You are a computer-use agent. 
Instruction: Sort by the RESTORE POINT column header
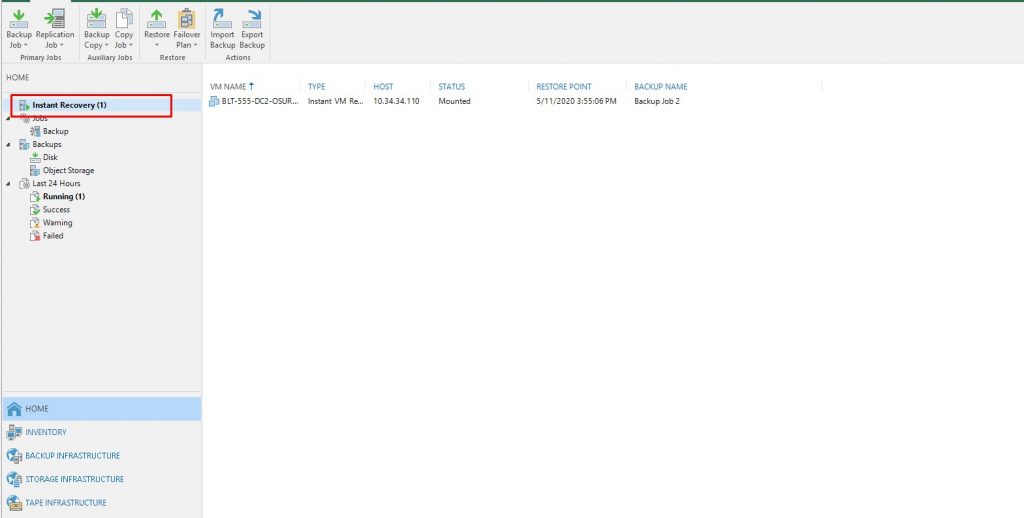click(x=564, y=86)
